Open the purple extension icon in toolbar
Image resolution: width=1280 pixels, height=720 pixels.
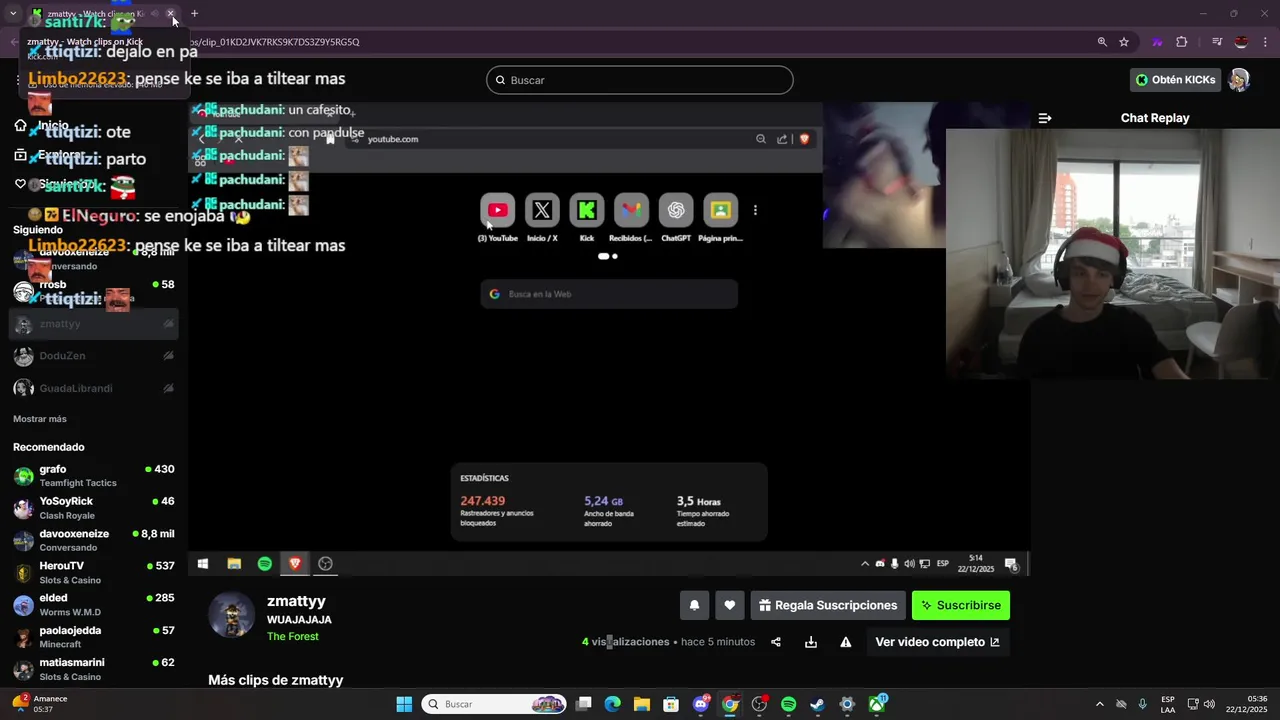pyautogui.click(x=1157, y=42)
